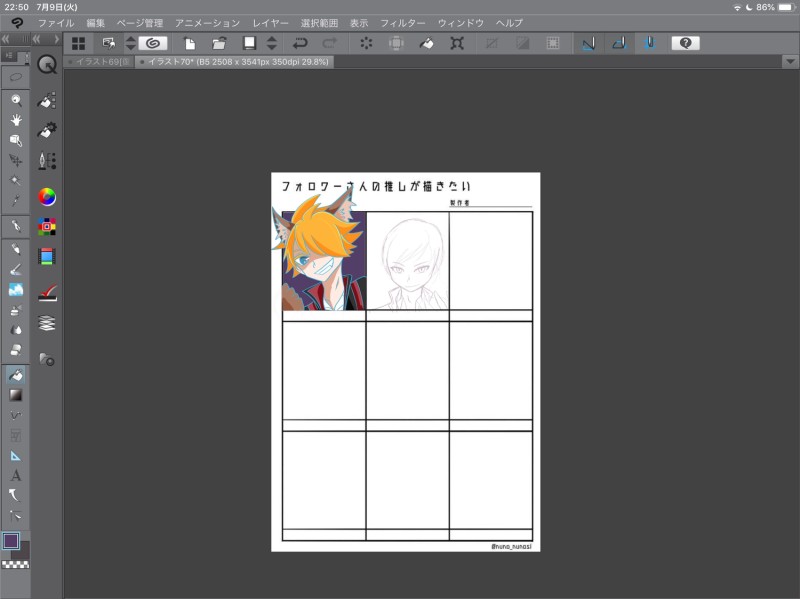Viewport: 800px width, 599px height.
Task: Open the Brush Size palette
Action: [x=47, y=161]
